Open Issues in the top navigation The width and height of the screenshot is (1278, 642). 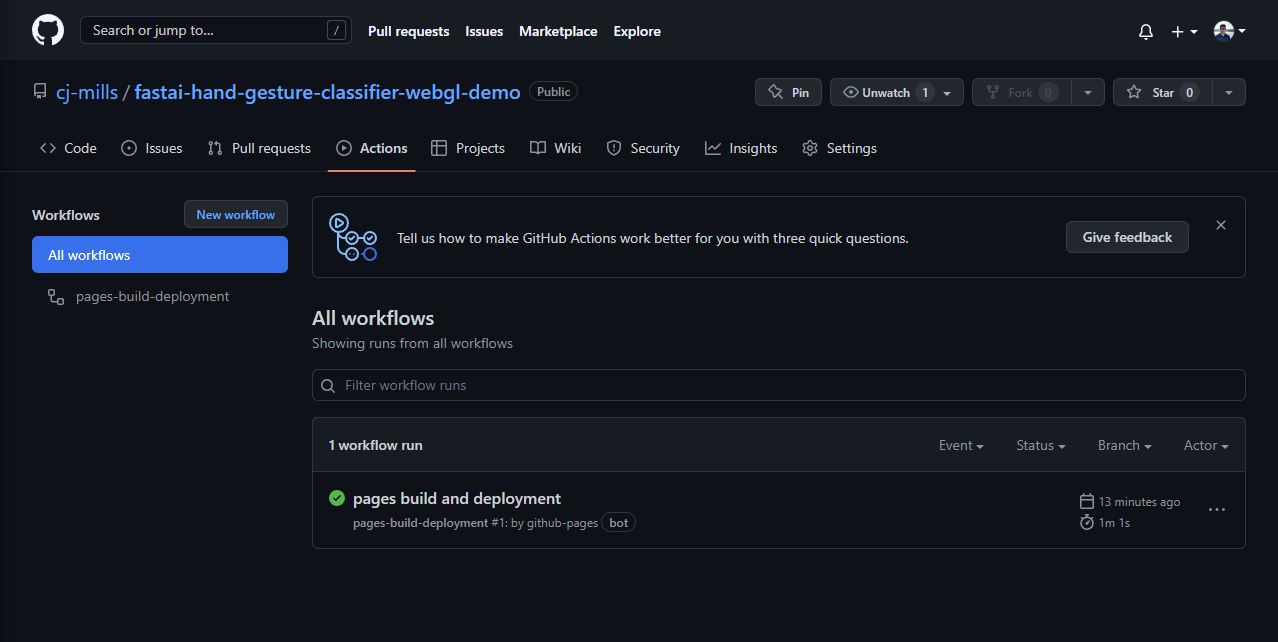[x=484, y=31]
